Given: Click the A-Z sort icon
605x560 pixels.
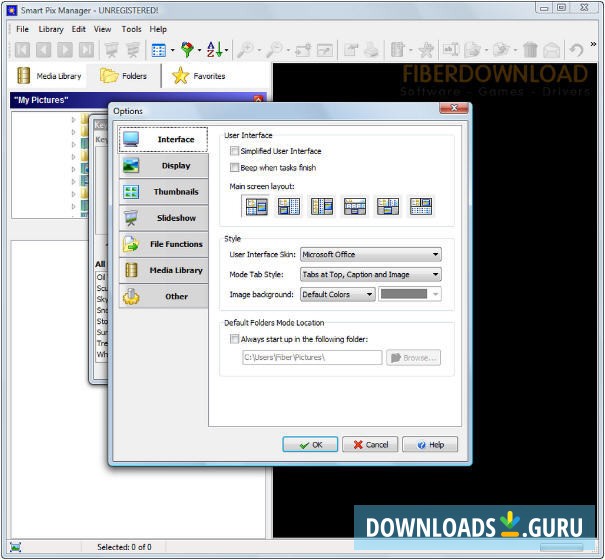Looking at the screenshot, I should [x=214, y=49].
